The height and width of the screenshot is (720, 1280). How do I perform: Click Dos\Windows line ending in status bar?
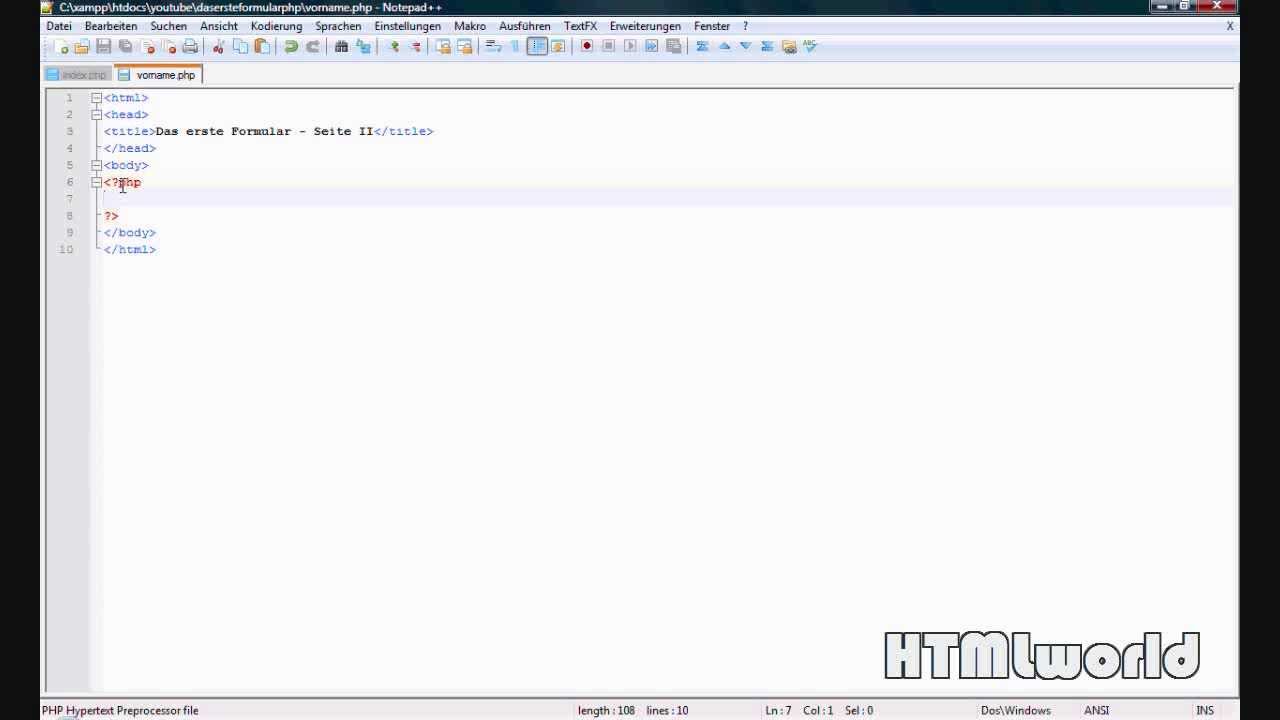click(x=1015, y=710)
